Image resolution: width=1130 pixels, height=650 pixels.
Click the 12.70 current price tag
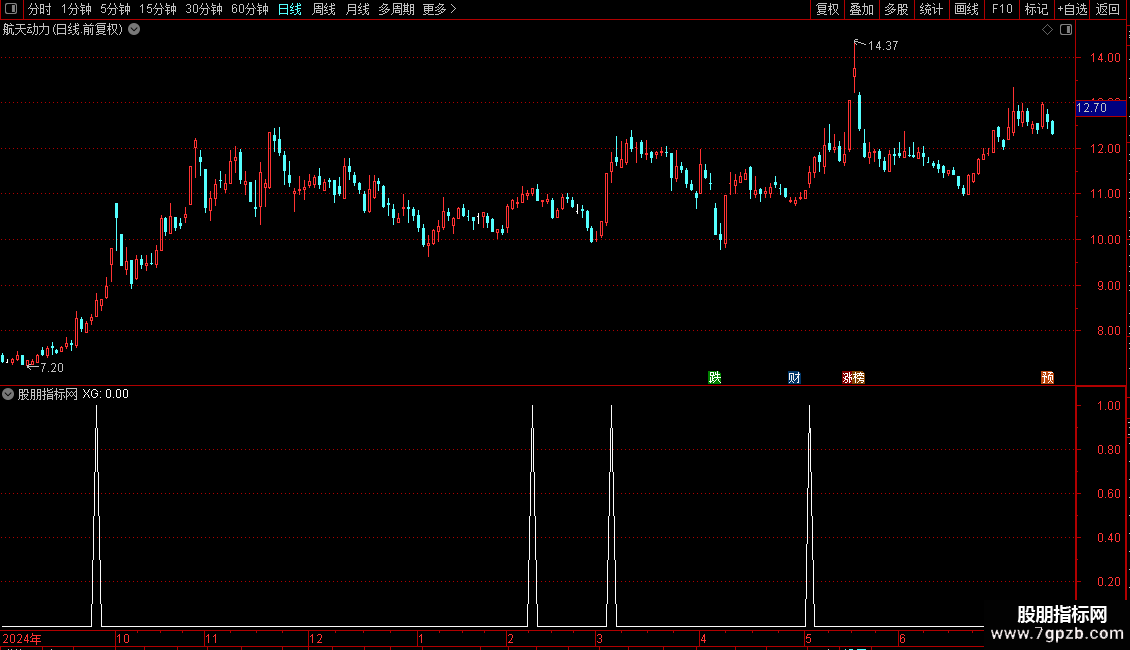1100,108
